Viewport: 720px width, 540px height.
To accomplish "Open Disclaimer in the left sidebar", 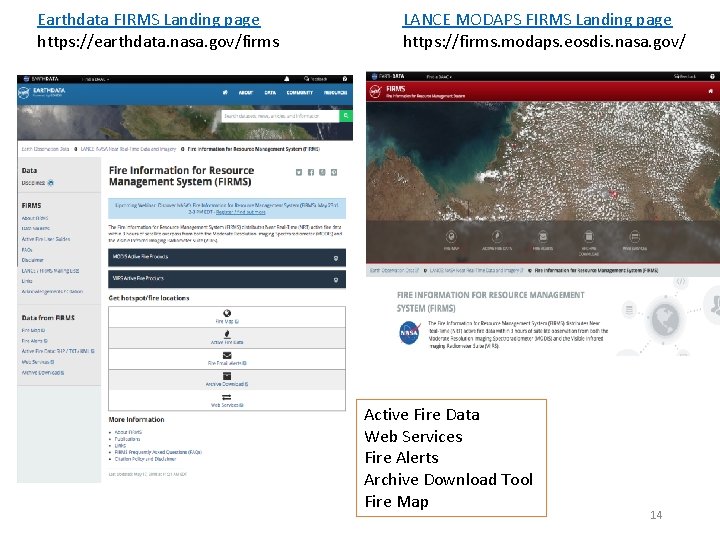I will 32,260.
